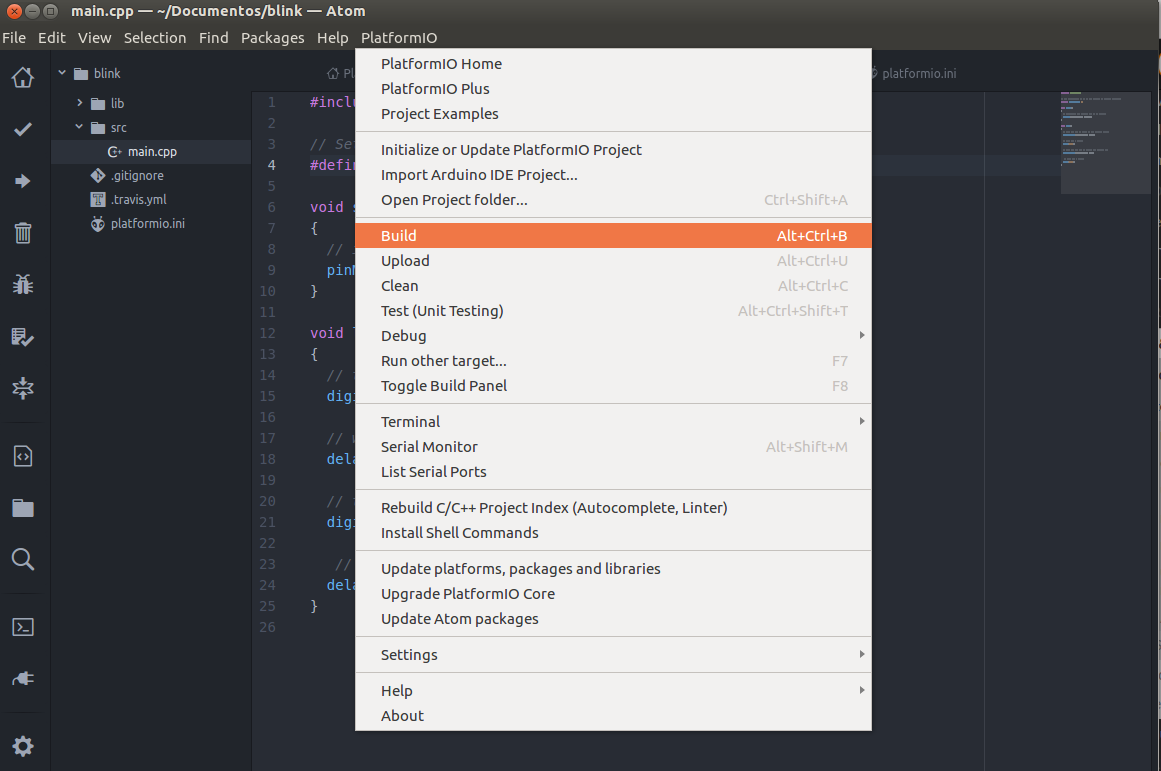The image size is (1161, 771).
Task: Click the search magnifier icon in sidebar
Action: click(x=23, y=559)
